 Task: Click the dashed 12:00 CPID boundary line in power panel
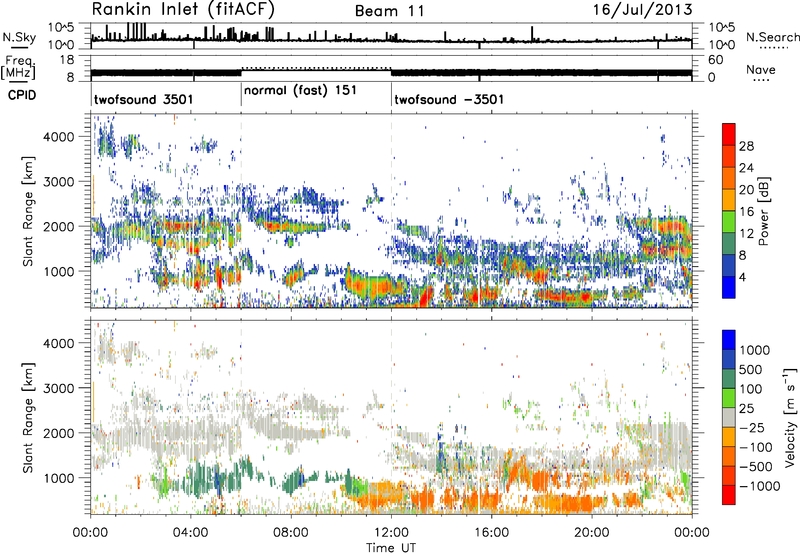[391, 211]
